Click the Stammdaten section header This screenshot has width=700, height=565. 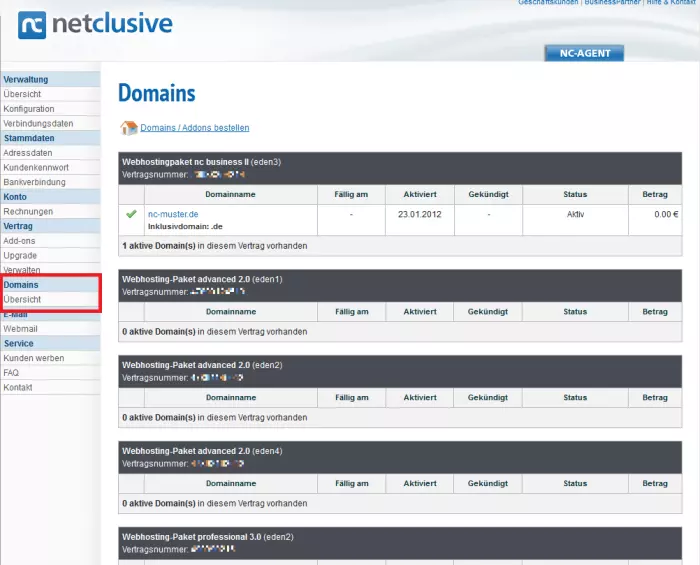point(50,138)
